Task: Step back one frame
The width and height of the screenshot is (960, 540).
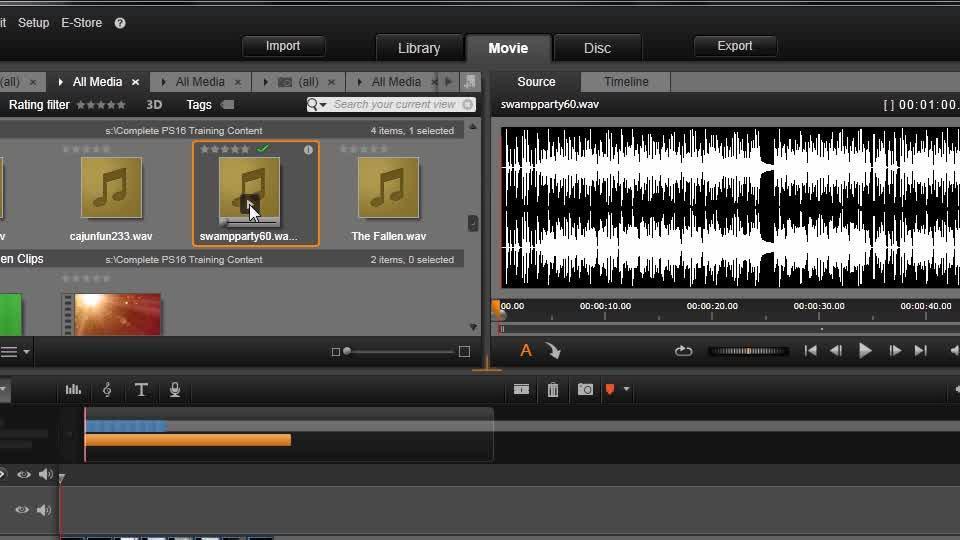Action: [836, 351]
